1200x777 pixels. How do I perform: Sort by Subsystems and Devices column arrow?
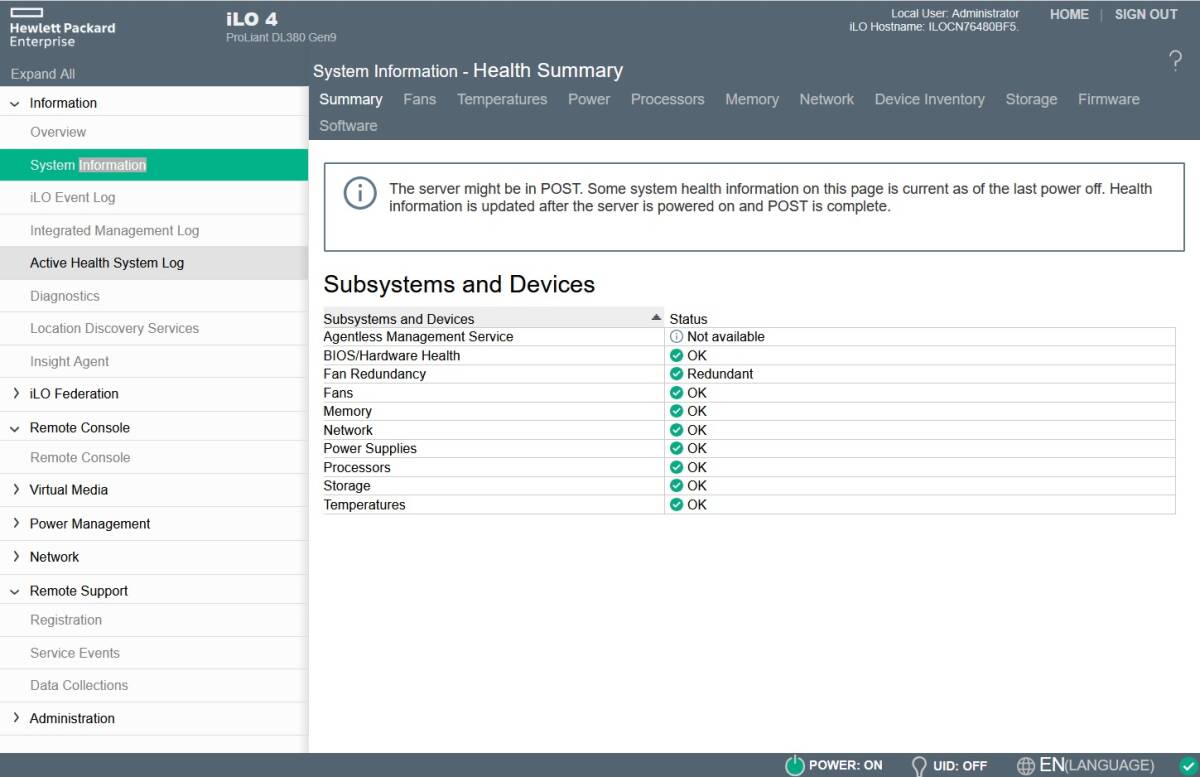(656, 318)
